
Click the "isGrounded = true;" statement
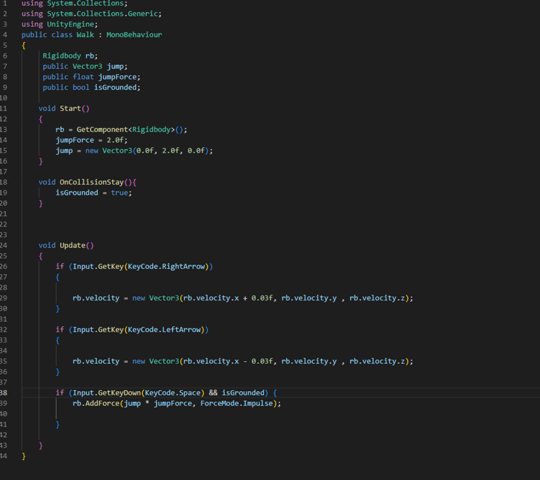point(94,193)
